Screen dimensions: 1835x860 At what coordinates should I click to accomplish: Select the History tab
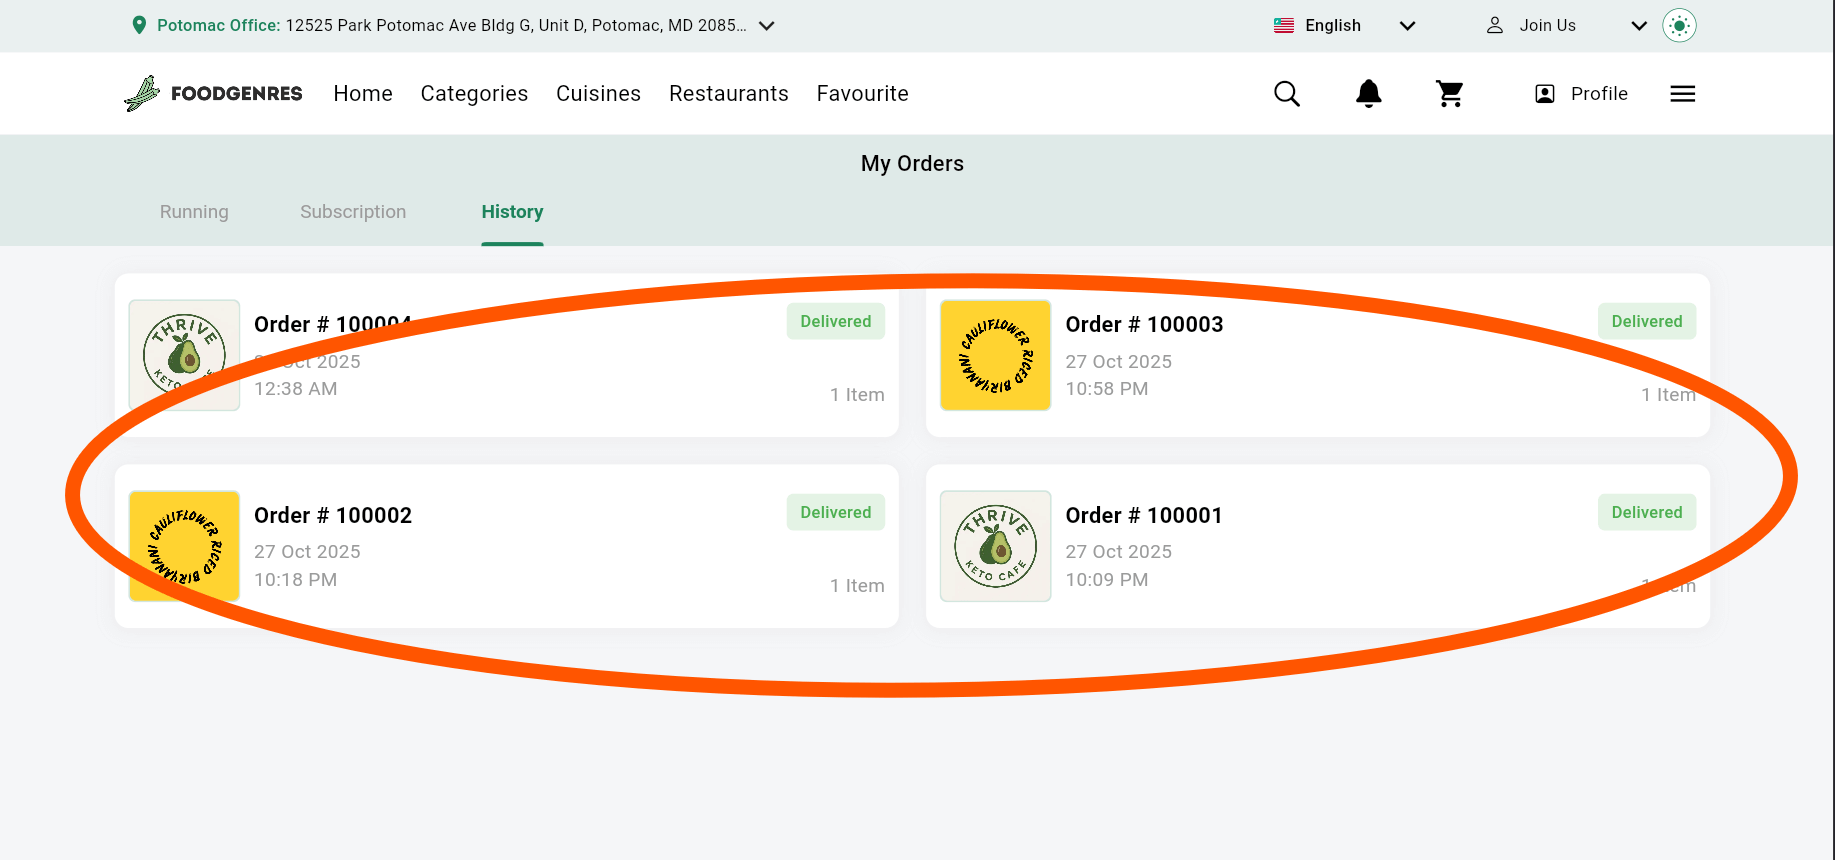[x=512, y=212]
